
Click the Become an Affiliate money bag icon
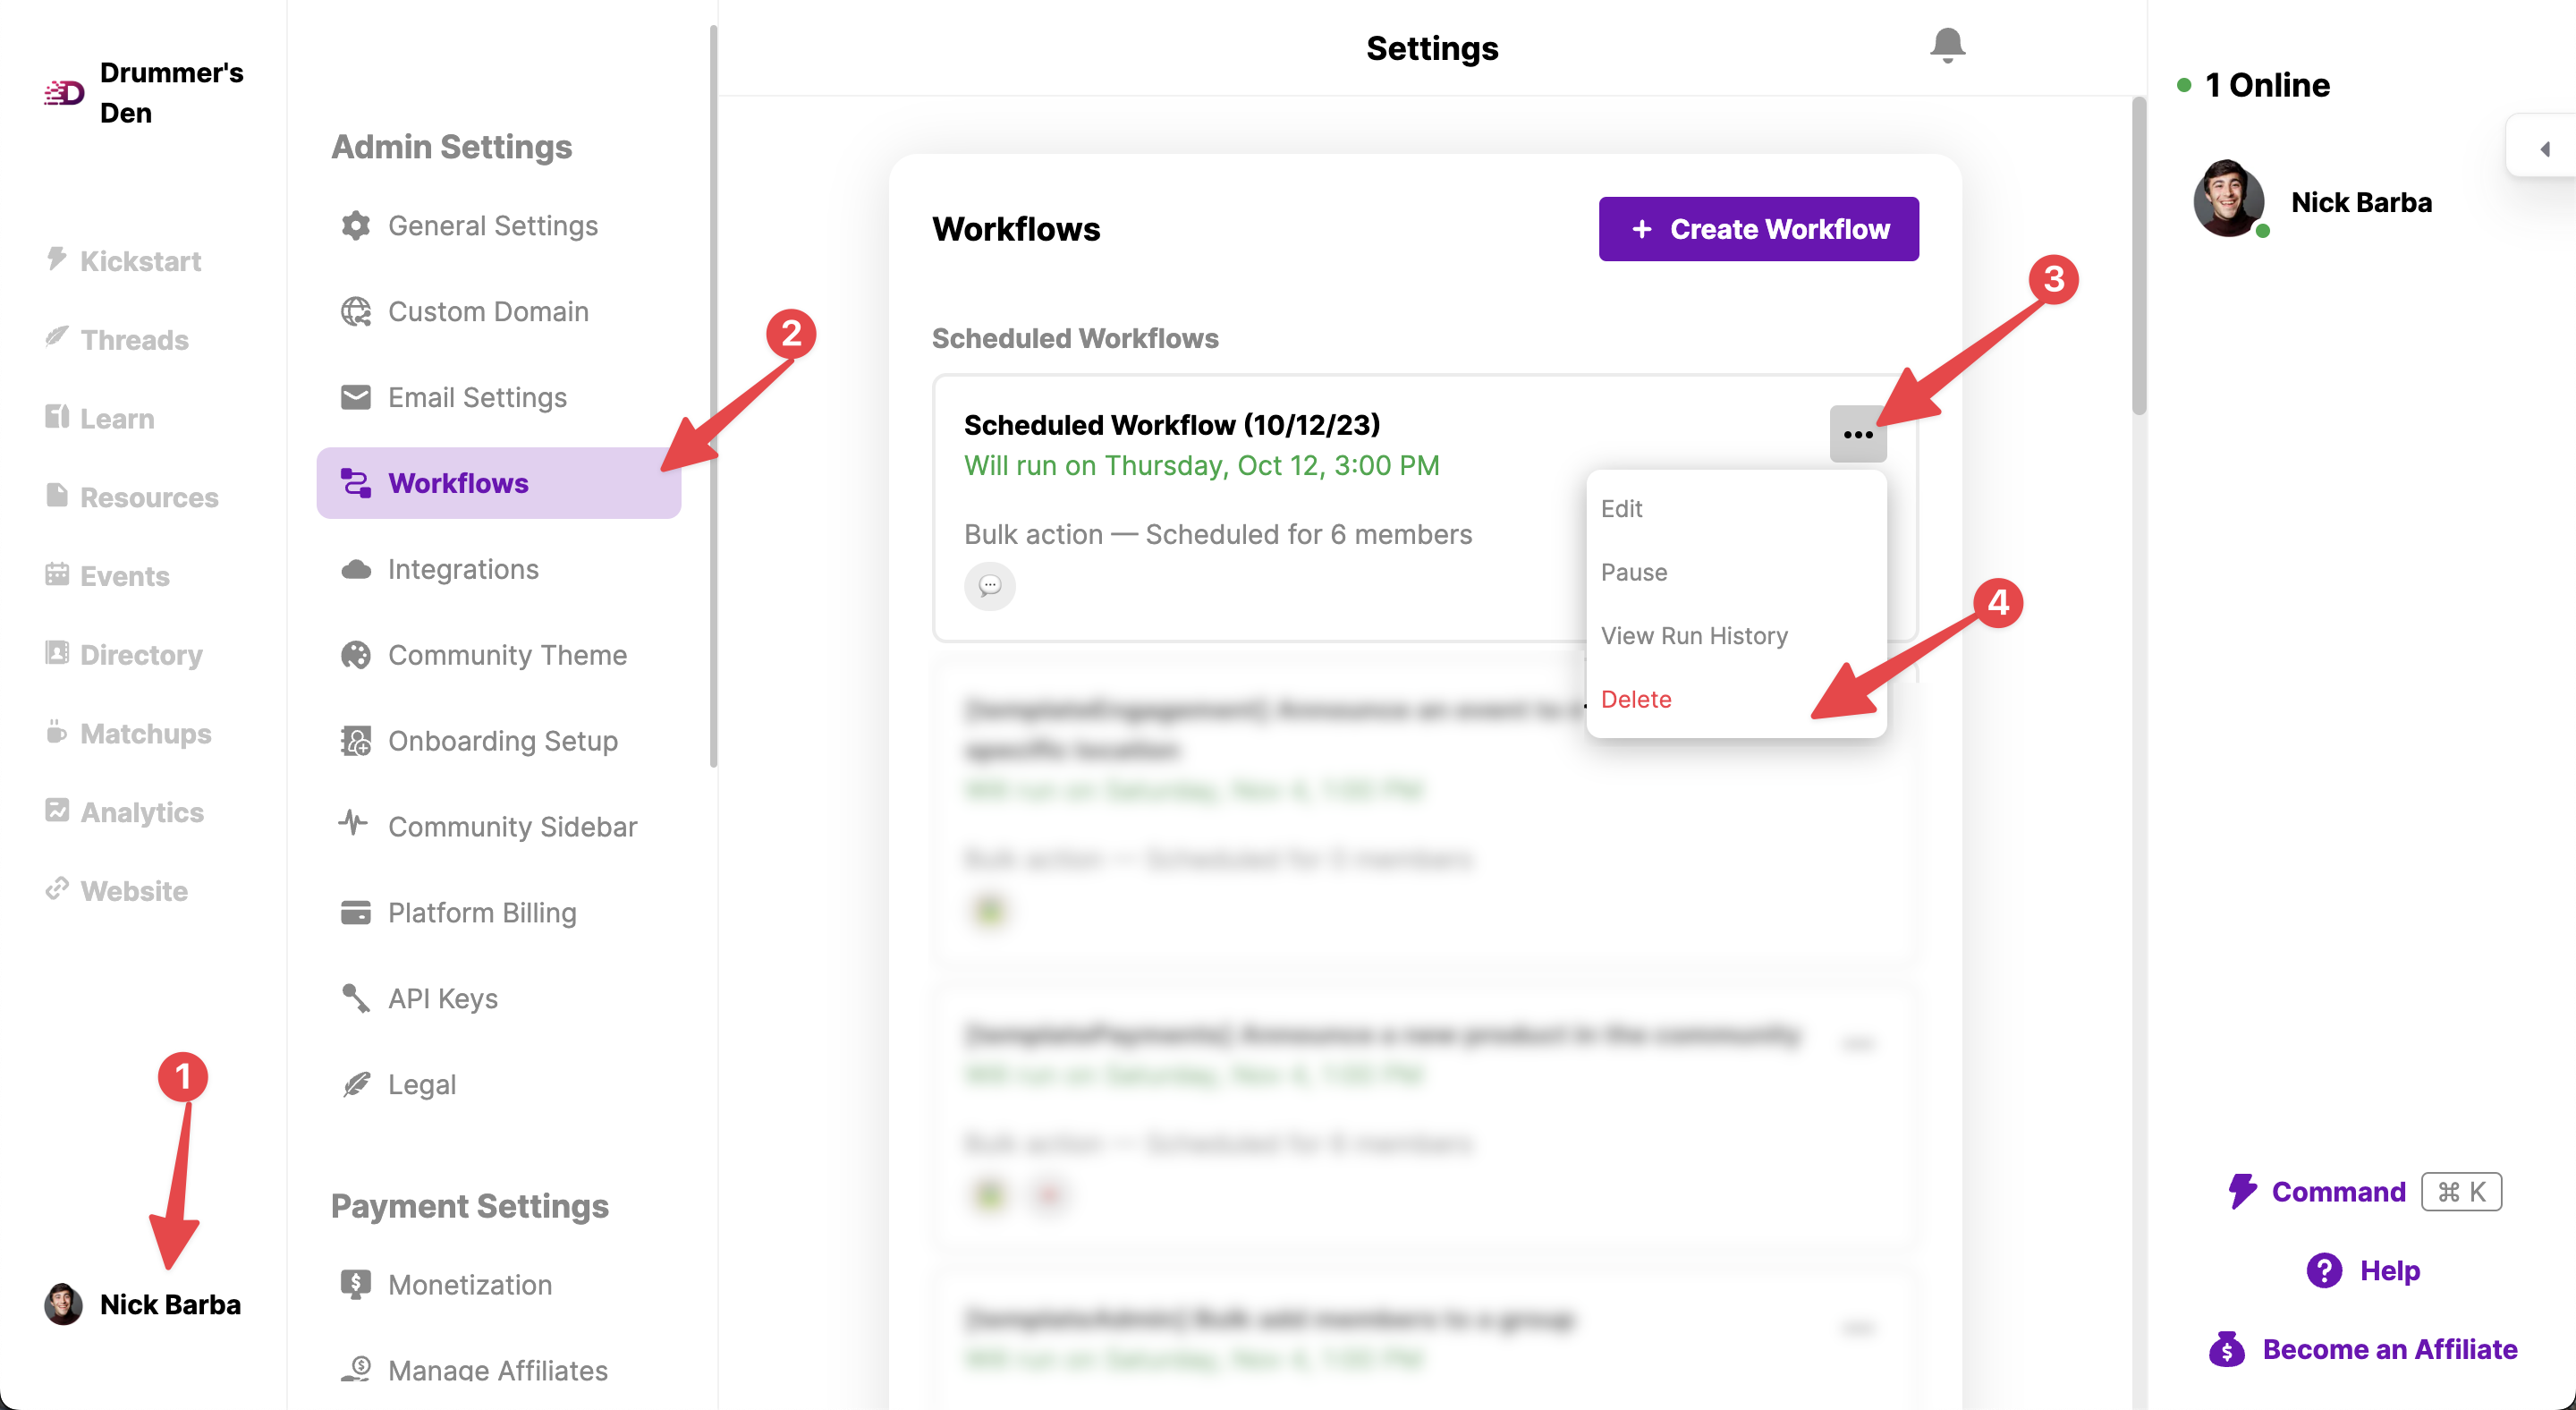[2227, 1349]
